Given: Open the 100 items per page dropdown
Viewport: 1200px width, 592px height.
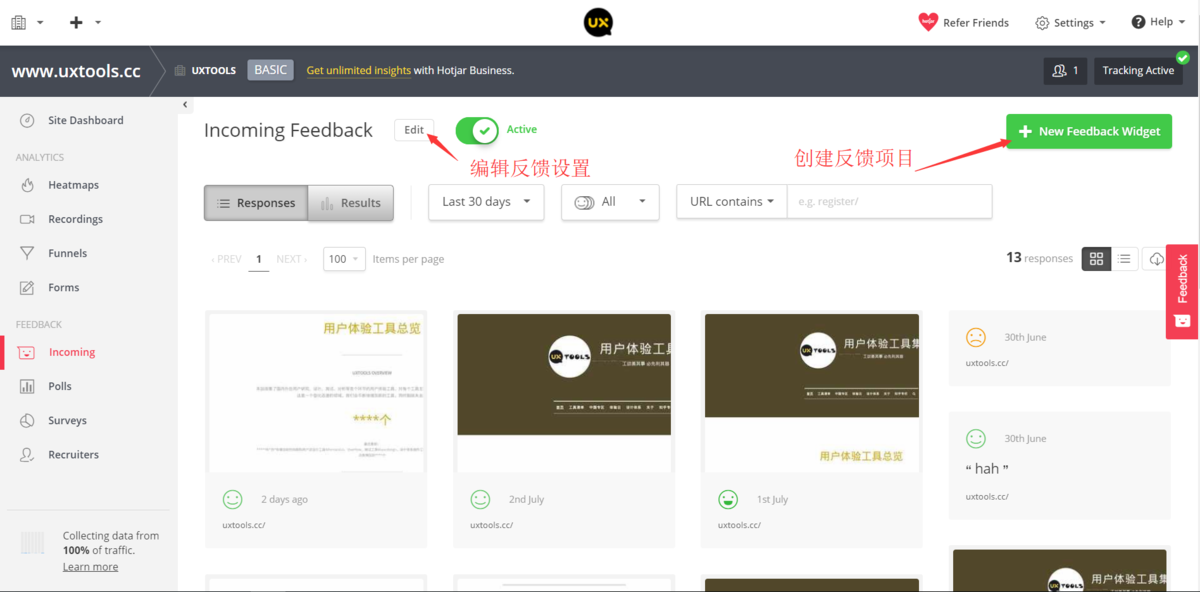Looking at the screenshot, I should tap(344, 259).
